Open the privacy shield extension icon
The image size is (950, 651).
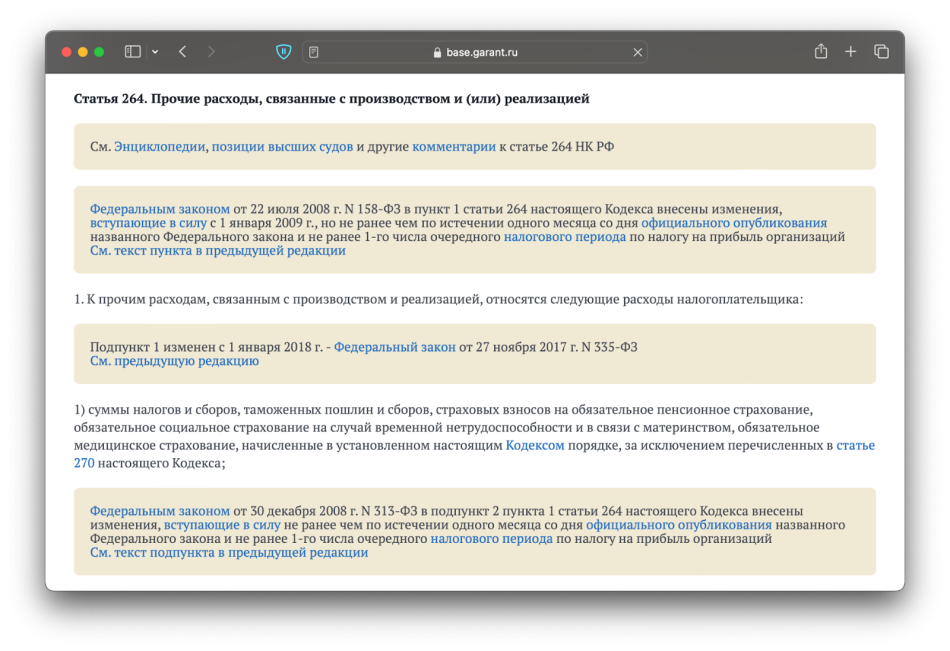284,52
